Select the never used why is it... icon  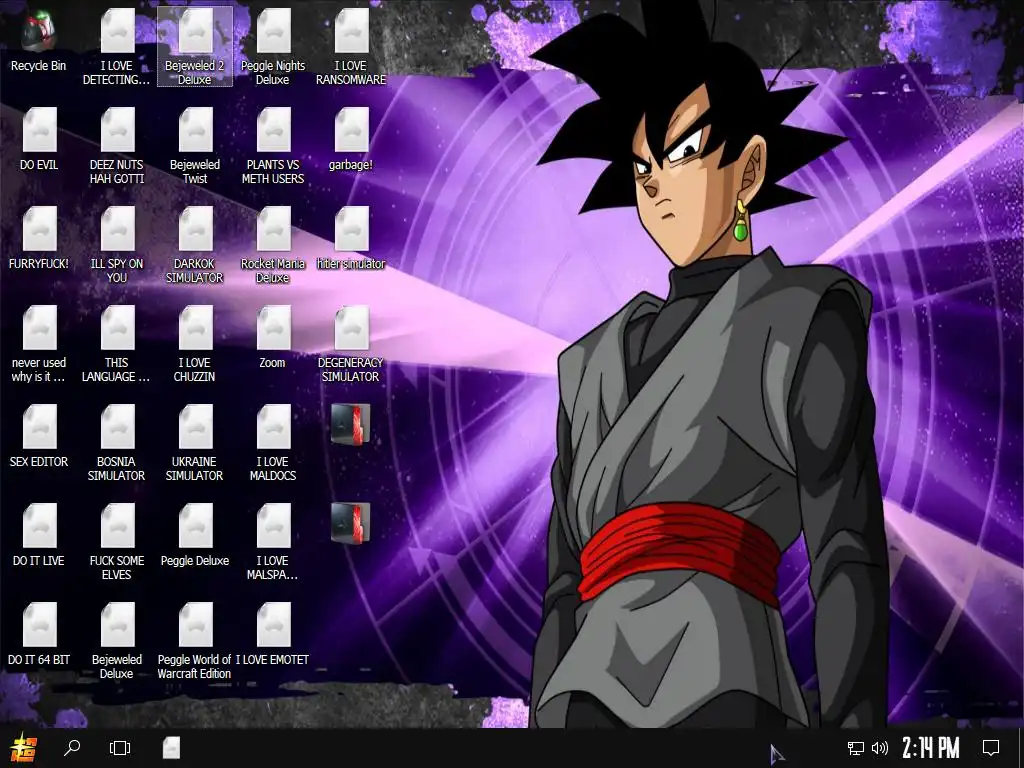tap(39, 344)
